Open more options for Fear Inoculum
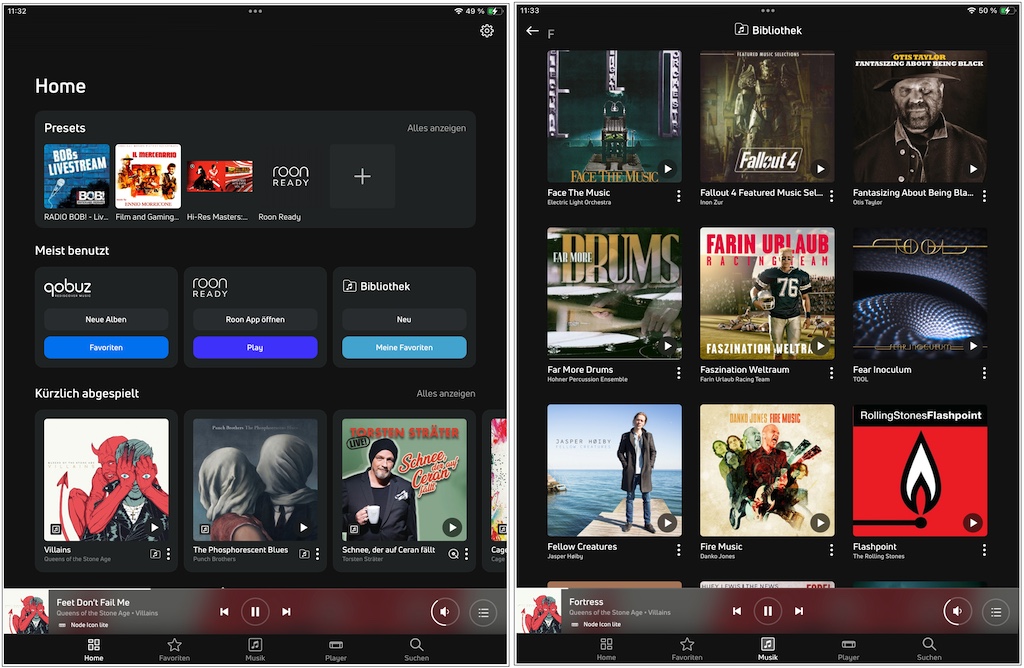The height and width of the screenshot is (668, 1024). pyautogui.click(x=984, y=373)
